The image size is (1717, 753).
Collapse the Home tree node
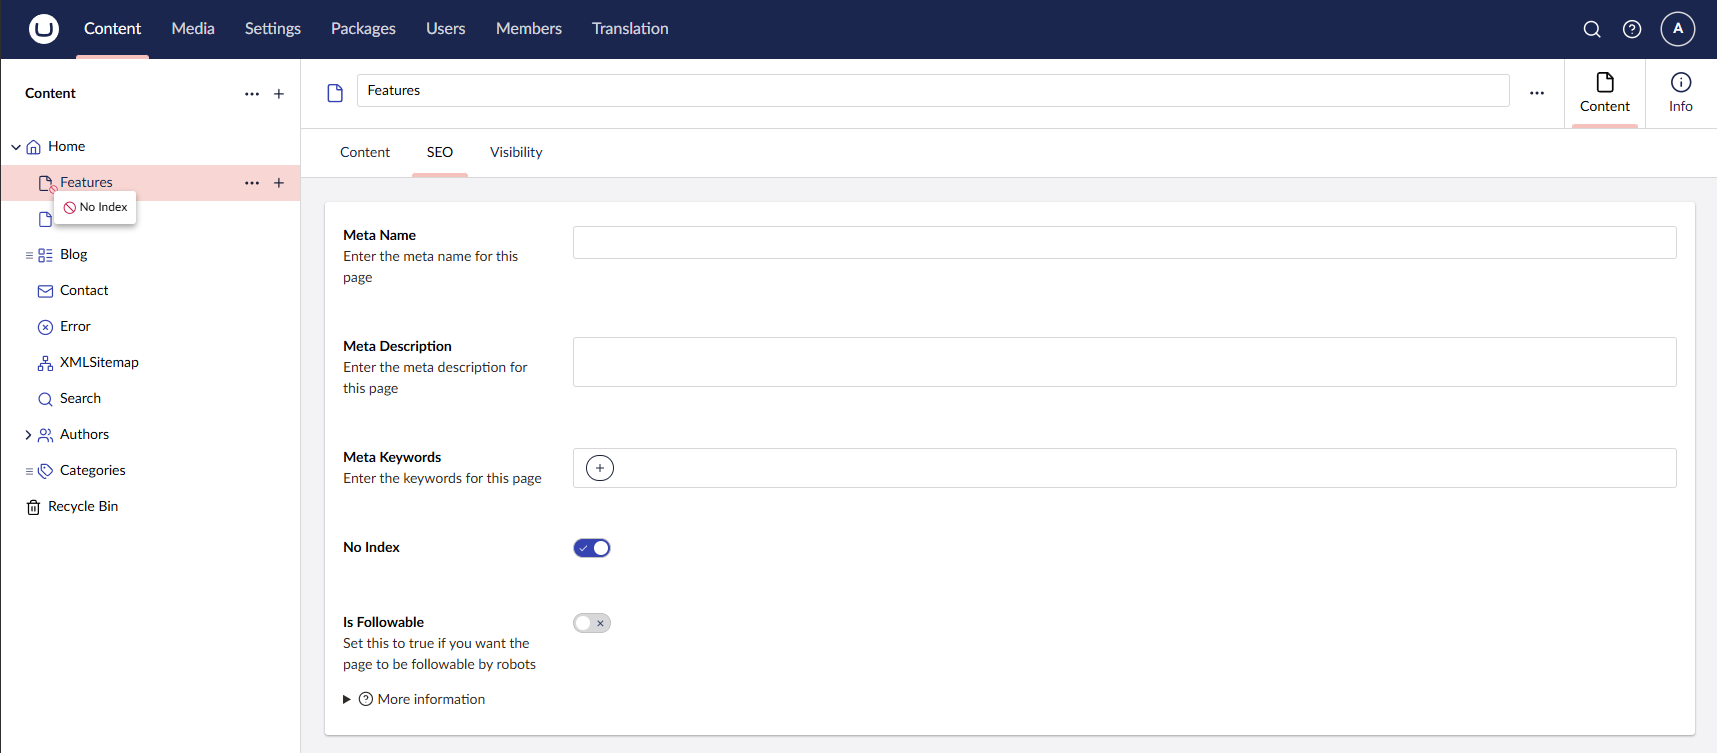point(16,147)
